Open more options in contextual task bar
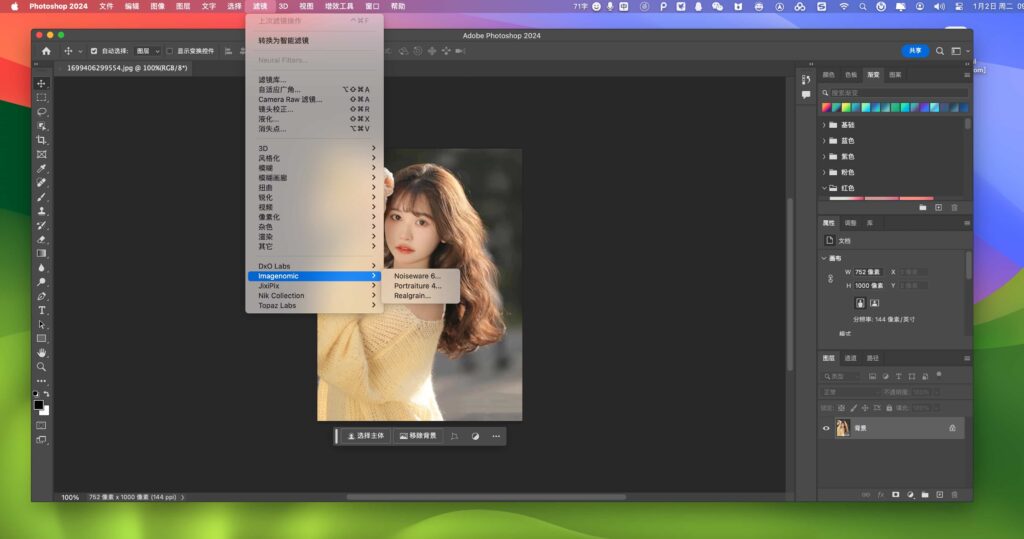The height and width of the screenshot is (539, 1024). click(496, 436)
